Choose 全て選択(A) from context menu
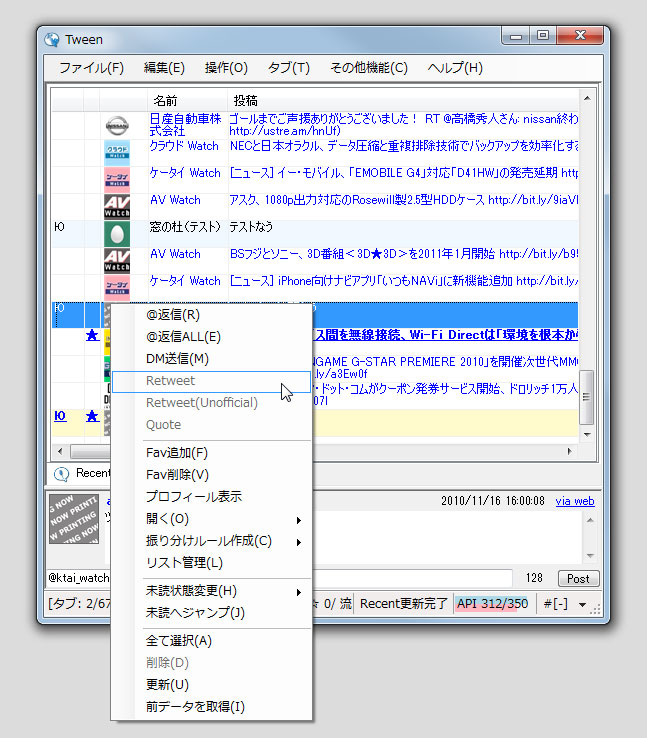The height and width of the screenshot is (738, 647). [211, 641]
